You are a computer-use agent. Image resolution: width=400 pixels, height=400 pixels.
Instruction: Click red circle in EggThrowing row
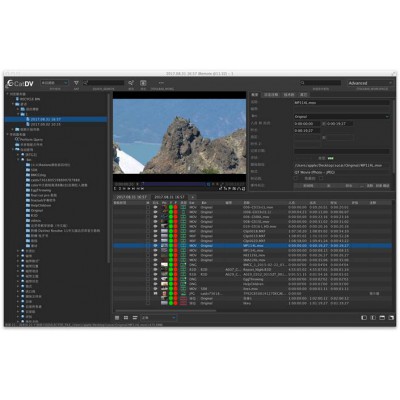pos(176,279)
